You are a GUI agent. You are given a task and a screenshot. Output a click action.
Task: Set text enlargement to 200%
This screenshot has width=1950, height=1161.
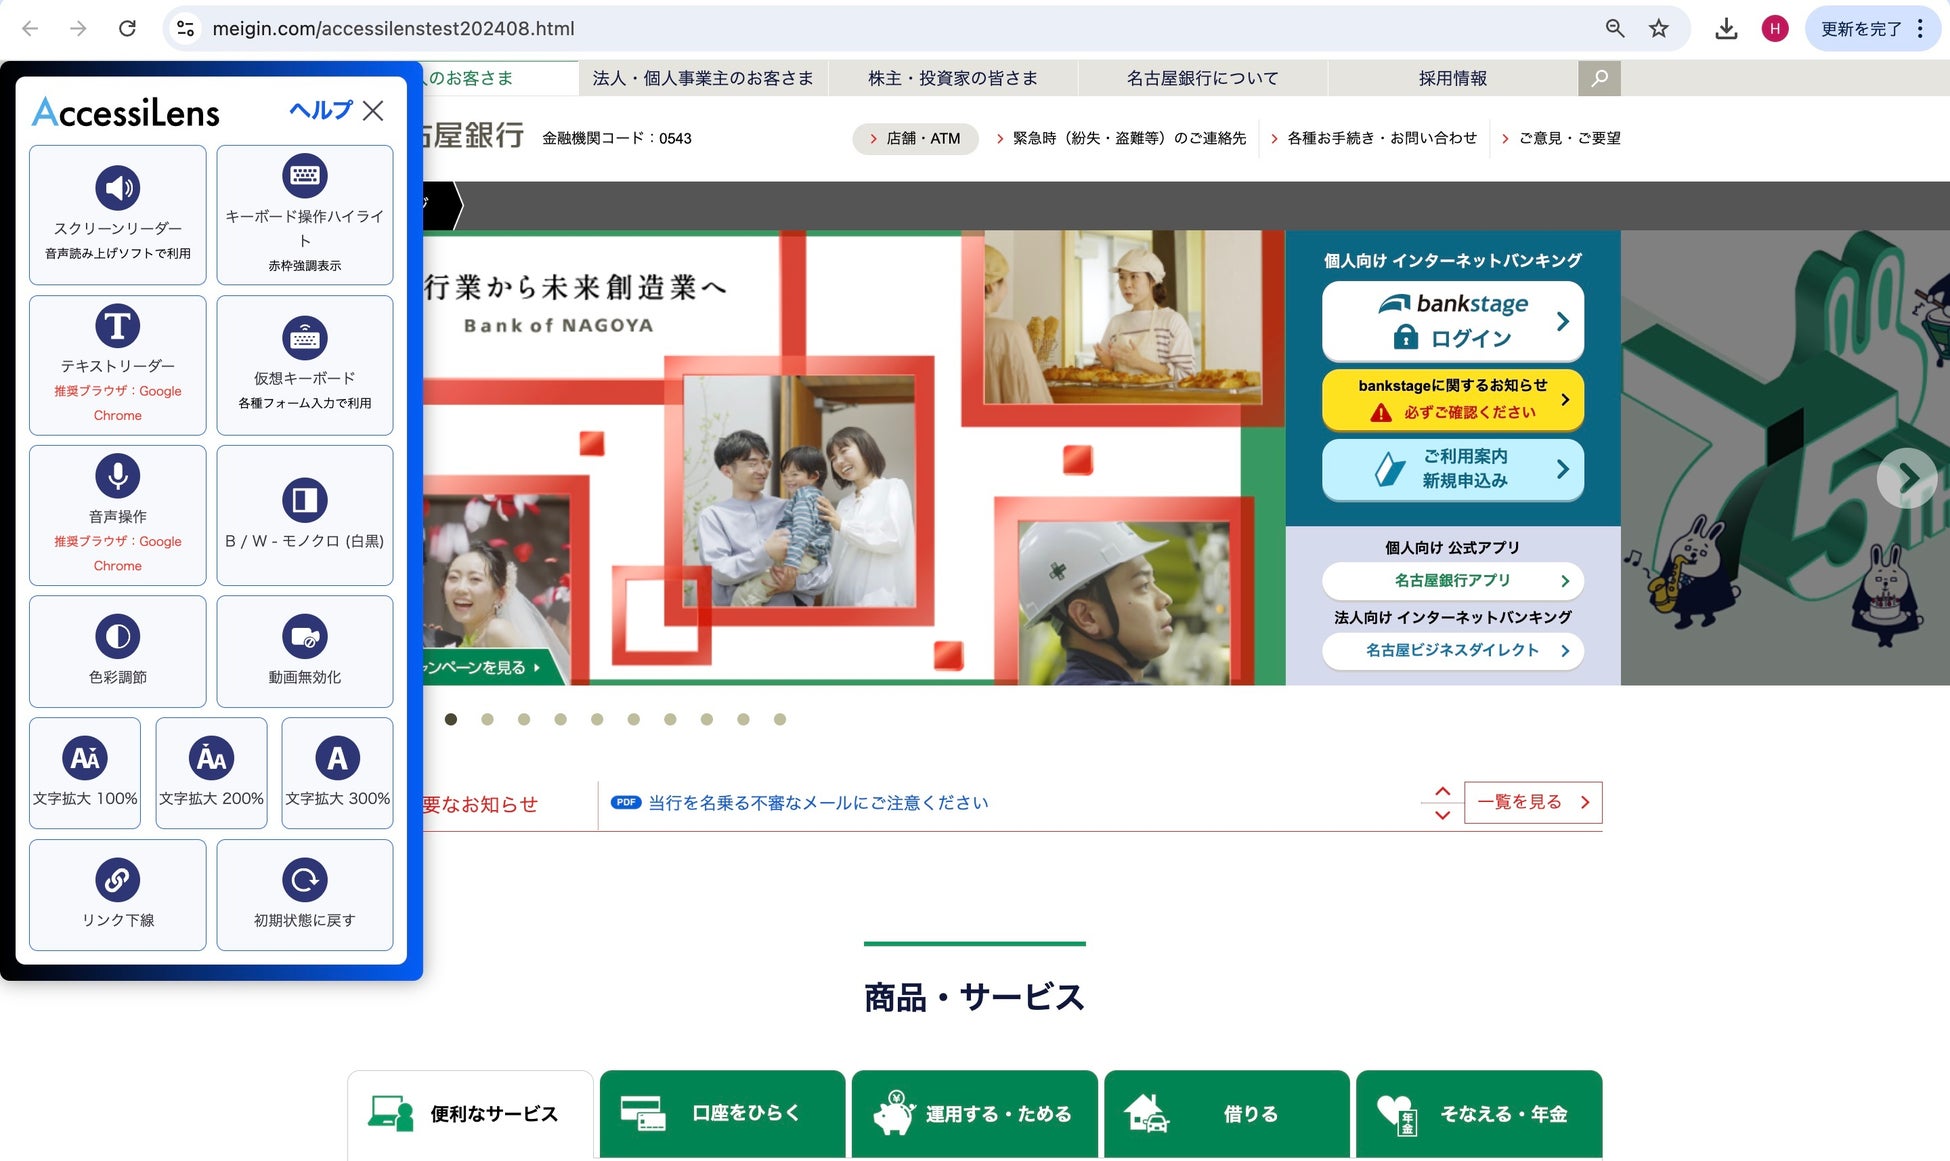coord(211,772)
